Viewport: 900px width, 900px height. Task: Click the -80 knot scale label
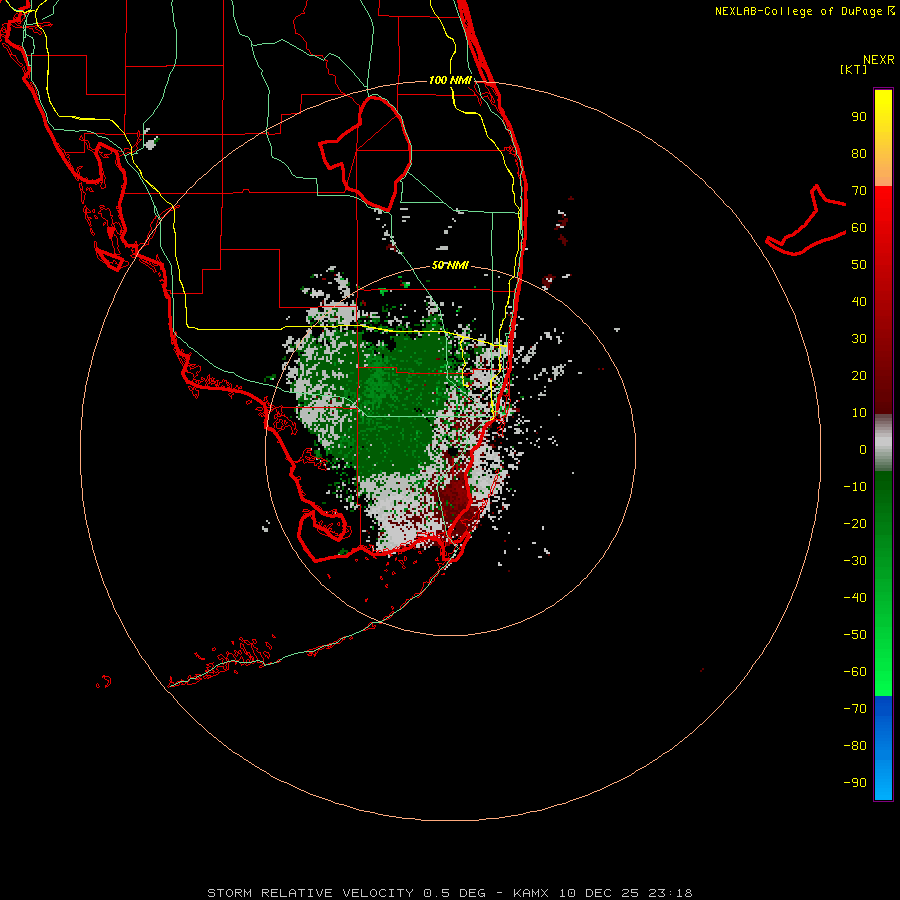coord(855,746)
